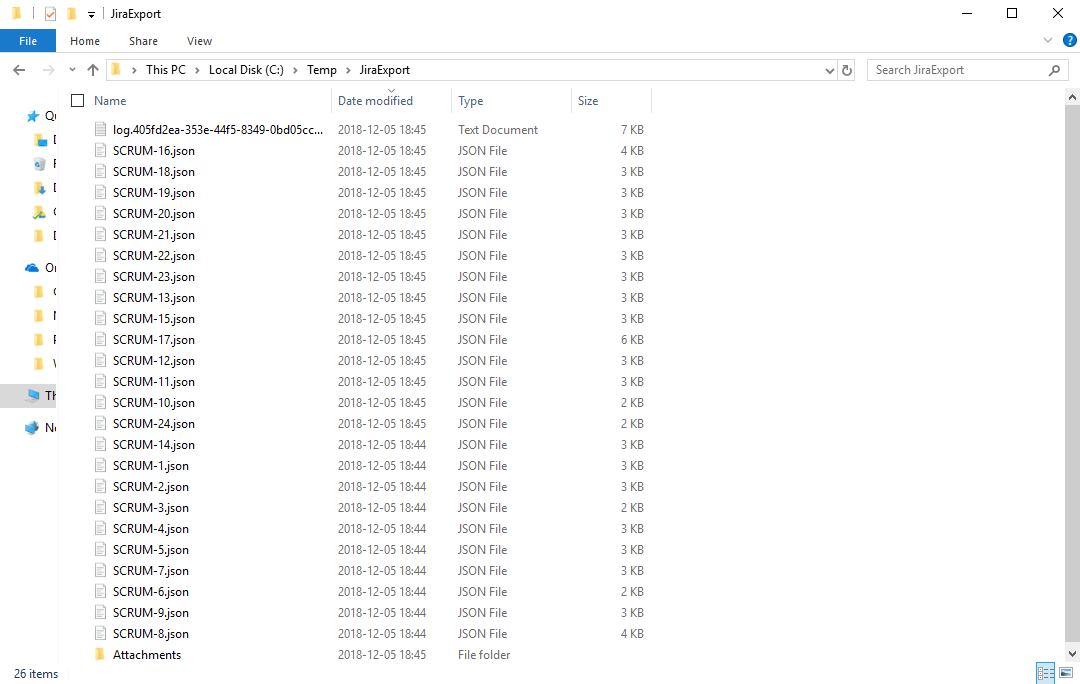Open the Home ribbon tab
1080x684 pixels.
(85, 41)
